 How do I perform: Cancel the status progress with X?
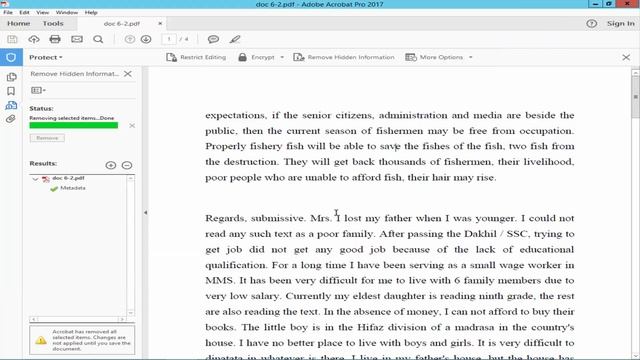(132, 126)
